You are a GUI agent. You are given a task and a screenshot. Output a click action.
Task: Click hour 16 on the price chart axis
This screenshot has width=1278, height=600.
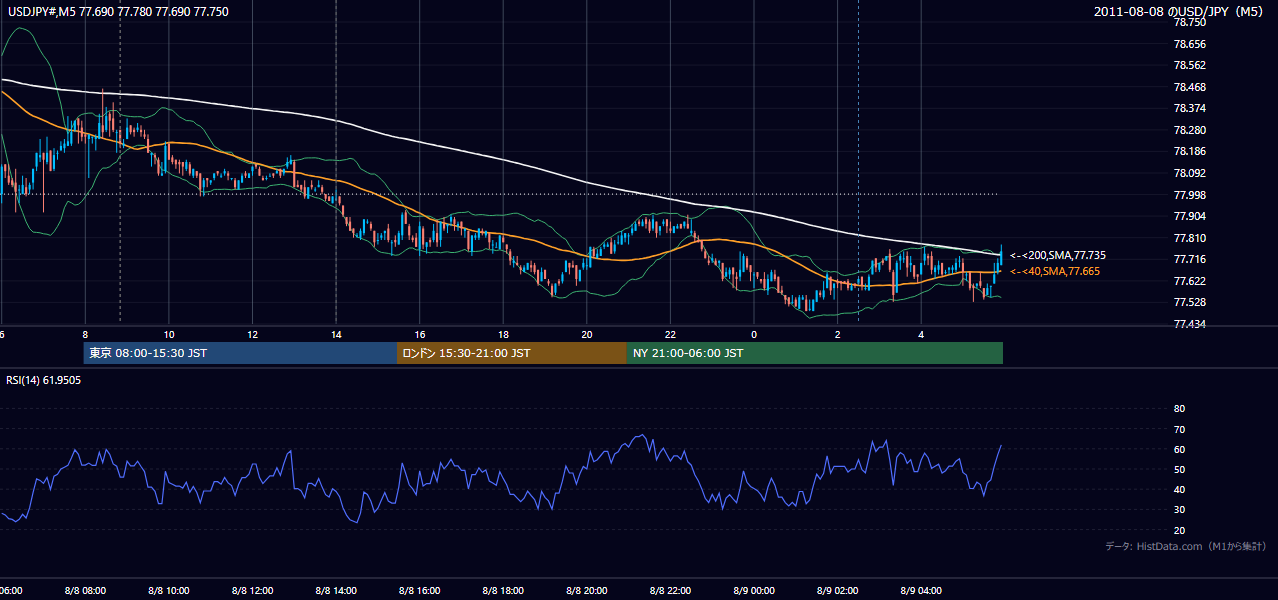coord(420,334)
